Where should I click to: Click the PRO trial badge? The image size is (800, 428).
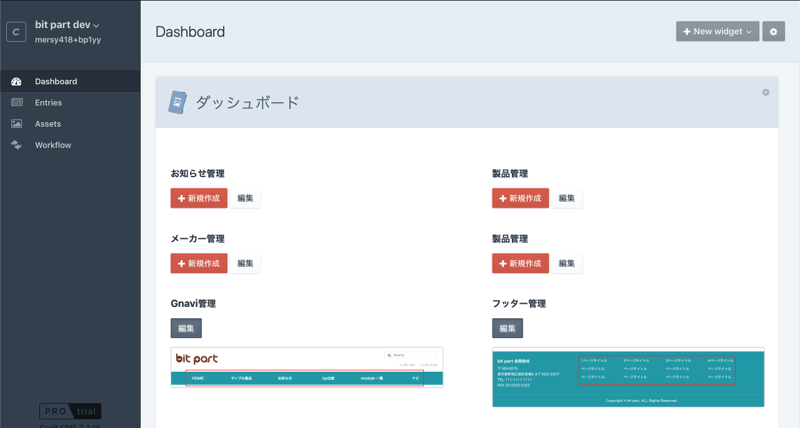(x=70, y=411)
